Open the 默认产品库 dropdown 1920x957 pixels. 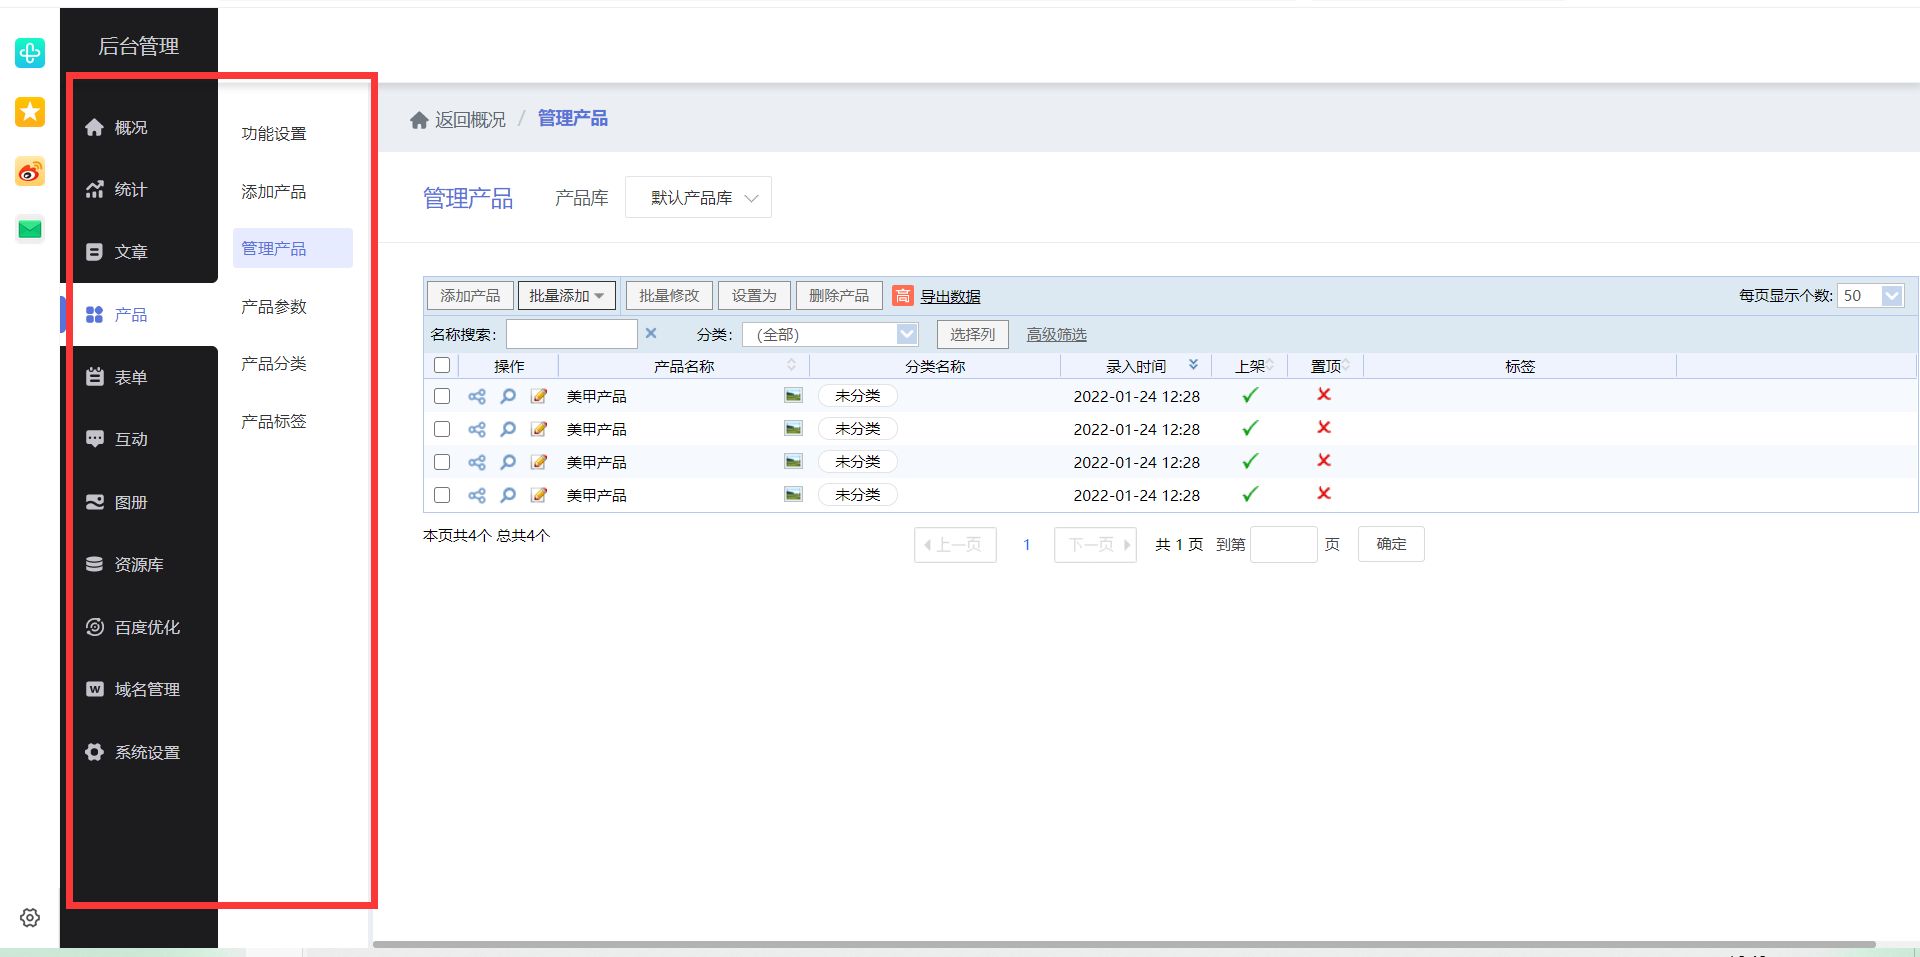click(698, 197)
